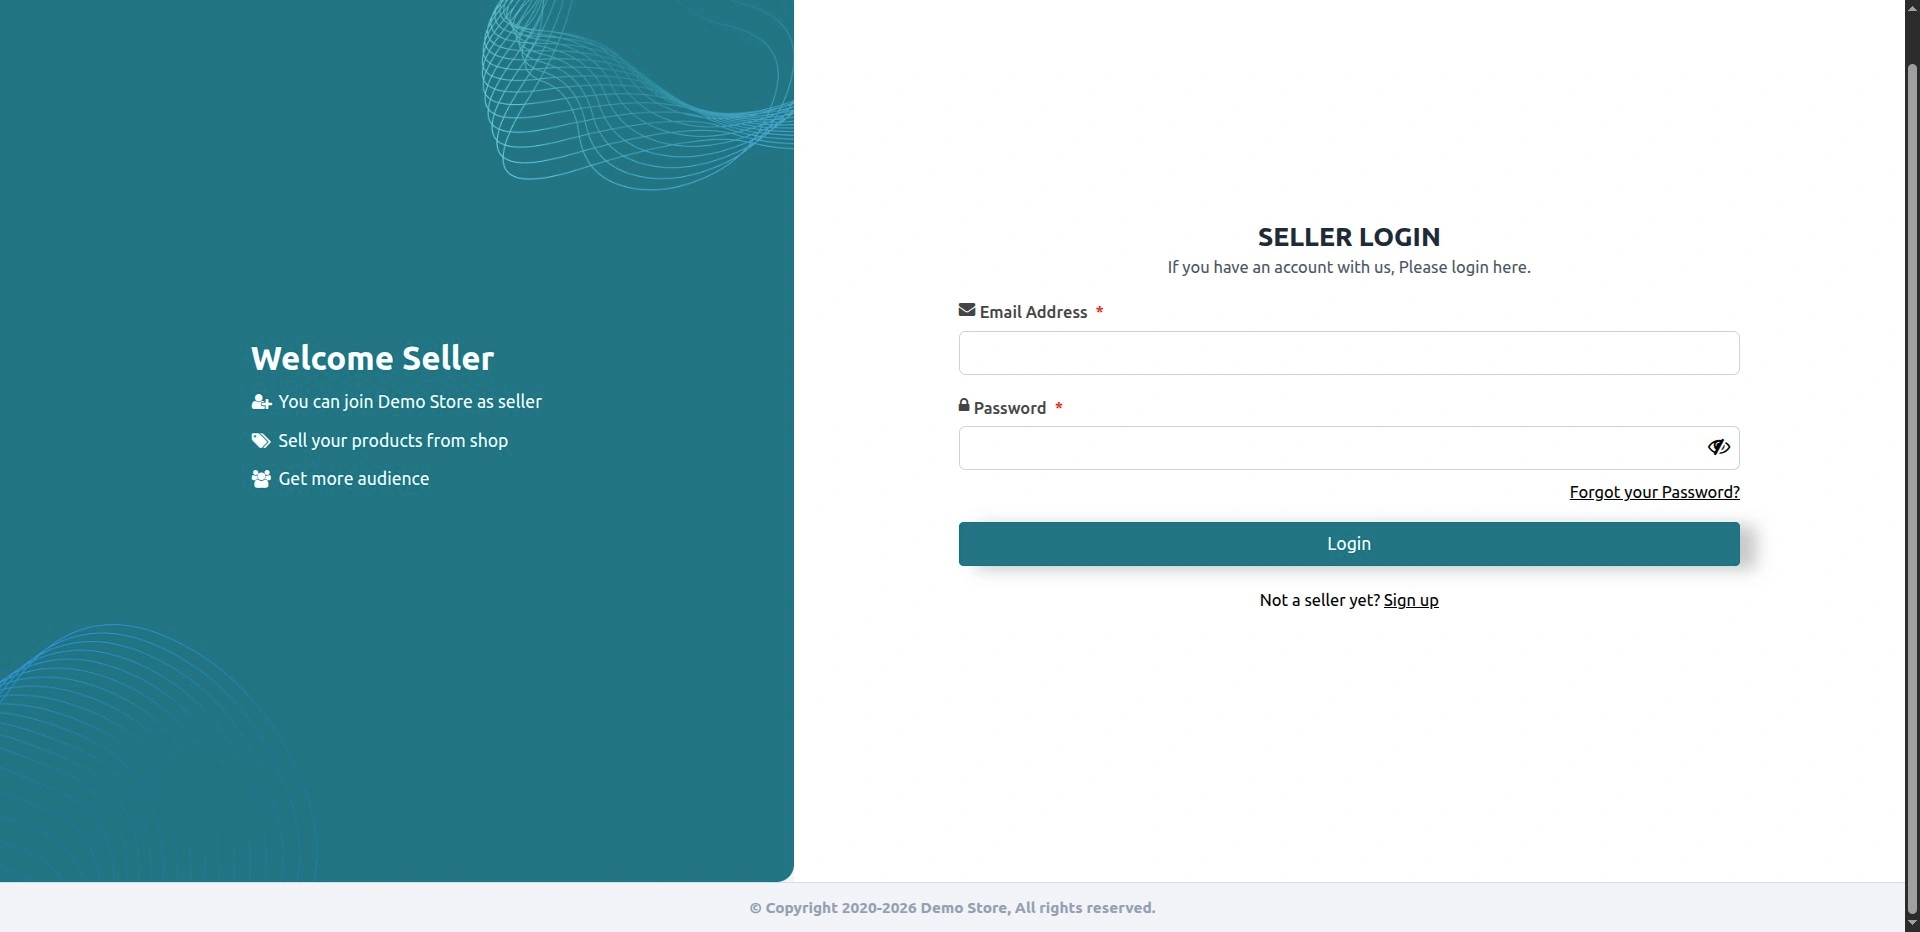This screenshot has width=1920, height=932.
Task: Click the Email Address label
Action: [1033, 312]
